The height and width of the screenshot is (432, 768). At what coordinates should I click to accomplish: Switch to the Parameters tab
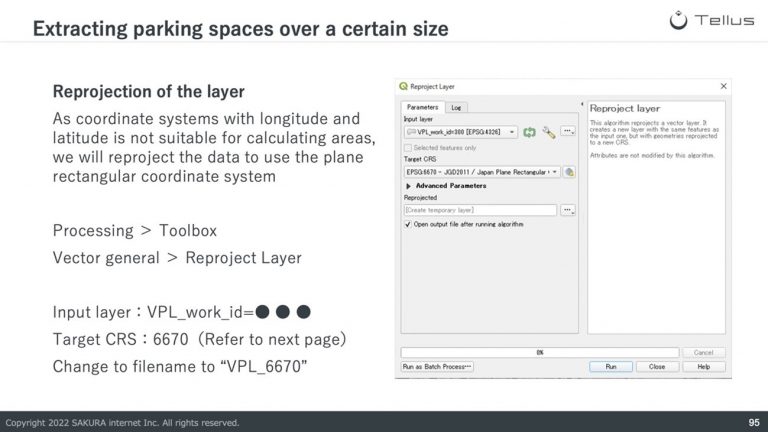[x=422, y=107]
